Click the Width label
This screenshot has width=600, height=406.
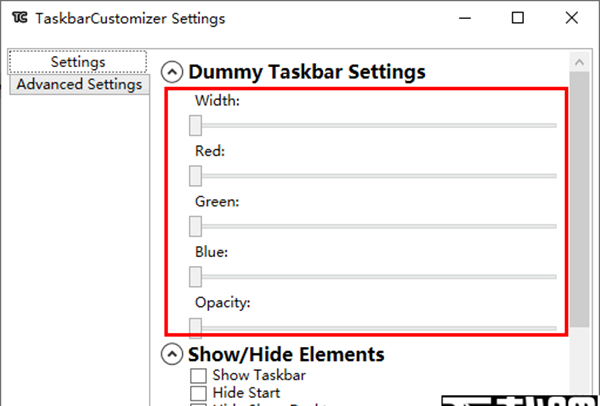pos(217,101)
